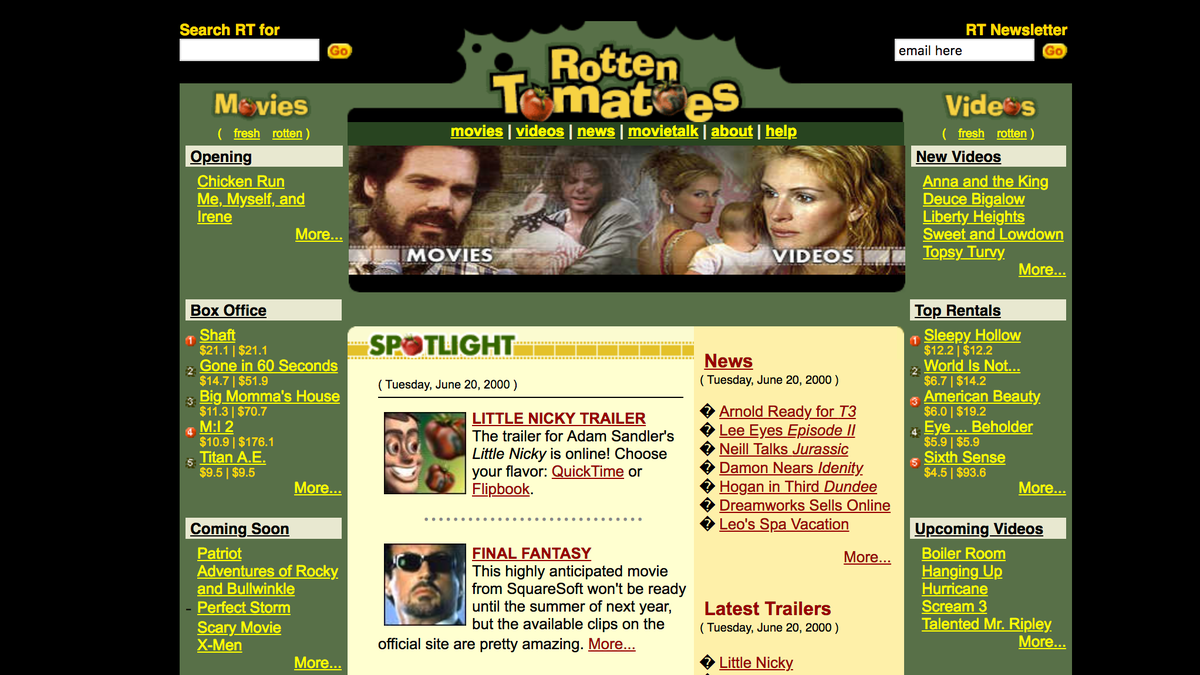The image size is (1200, 675).
Task: Open the Deuce Bigalow link
Action: (974, 199)
